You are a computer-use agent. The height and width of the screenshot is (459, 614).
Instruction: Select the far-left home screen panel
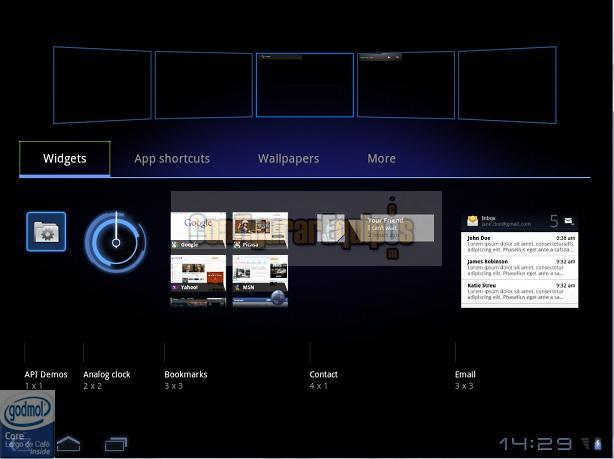(x=102, y=85)
